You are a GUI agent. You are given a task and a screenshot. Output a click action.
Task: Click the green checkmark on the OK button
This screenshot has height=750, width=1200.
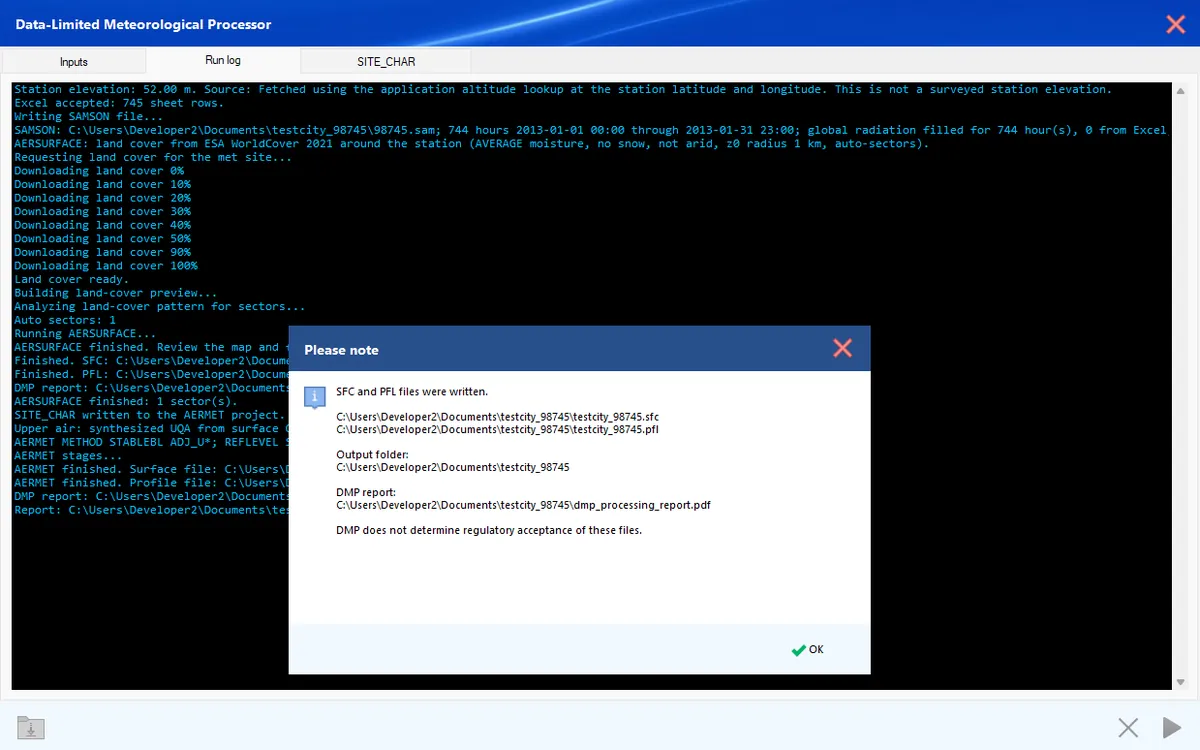[798, 650]
